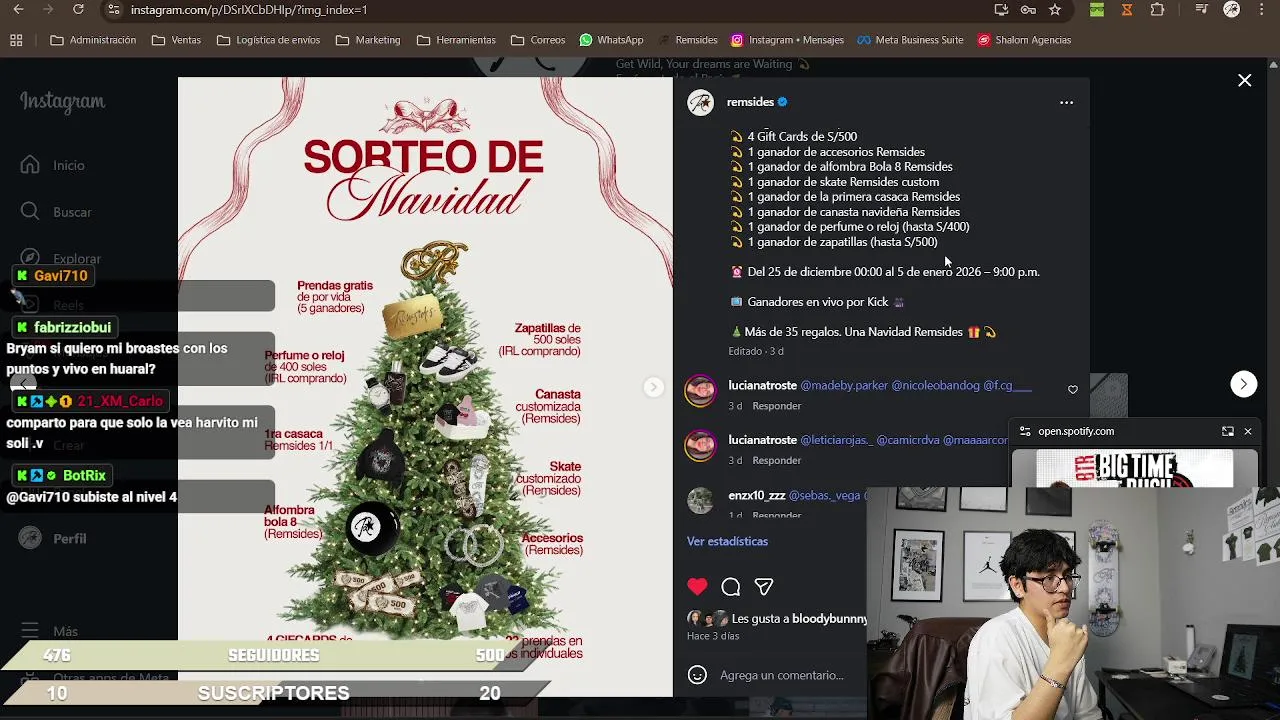Go to the next post arrow

(1243, 384)
